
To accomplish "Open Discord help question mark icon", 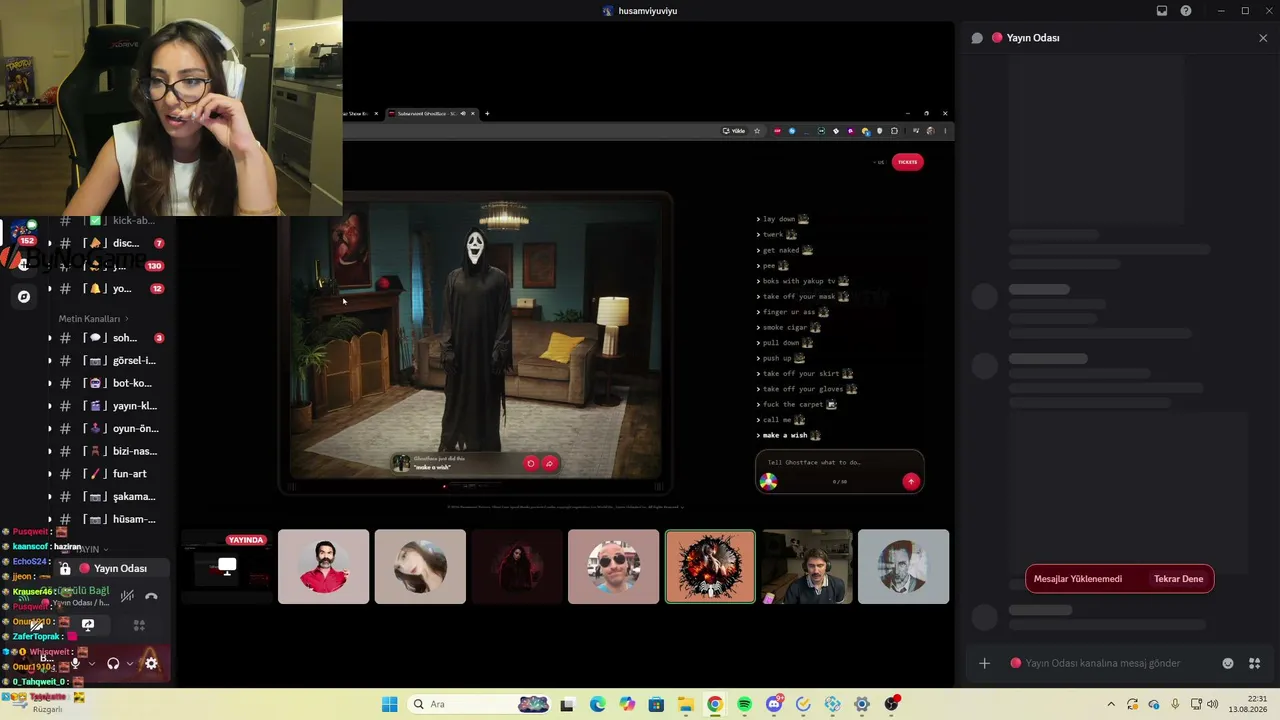I will 1186,11.
